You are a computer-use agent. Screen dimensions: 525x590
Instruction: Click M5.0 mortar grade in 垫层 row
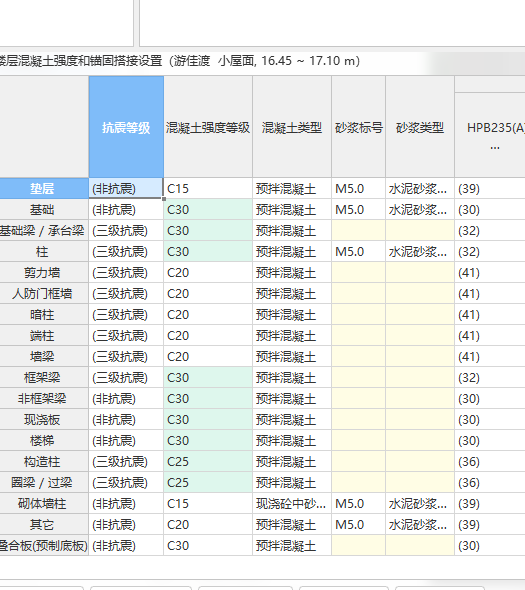coord(358,189)
